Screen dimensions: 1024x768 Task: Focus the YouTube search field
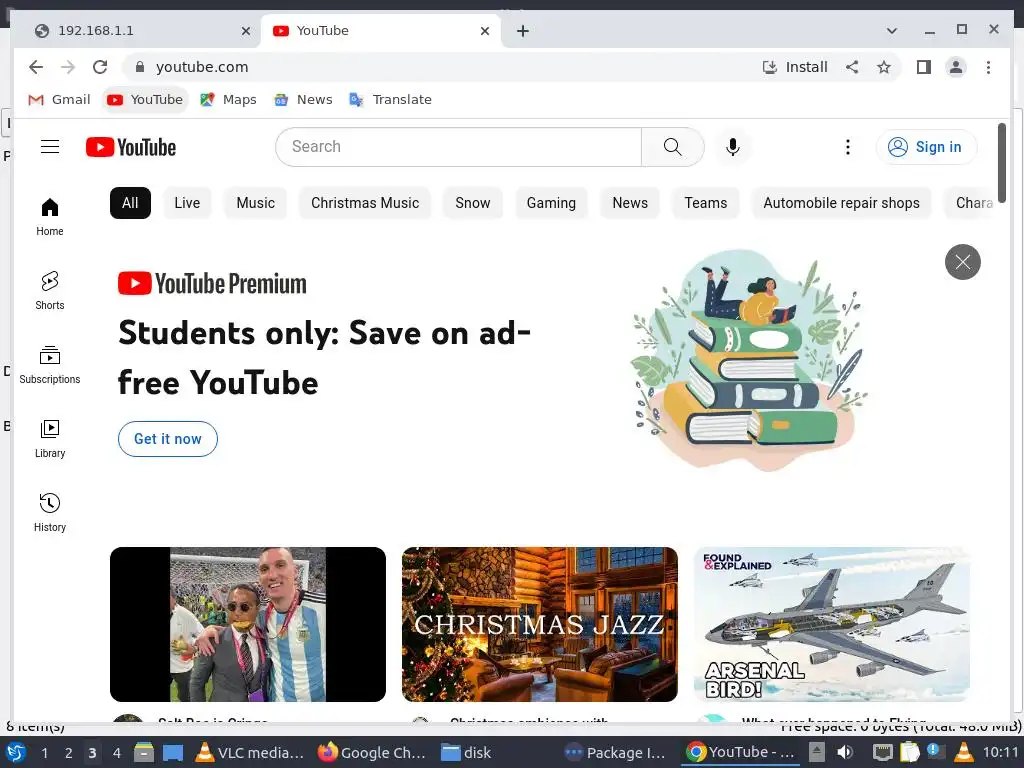458,147
